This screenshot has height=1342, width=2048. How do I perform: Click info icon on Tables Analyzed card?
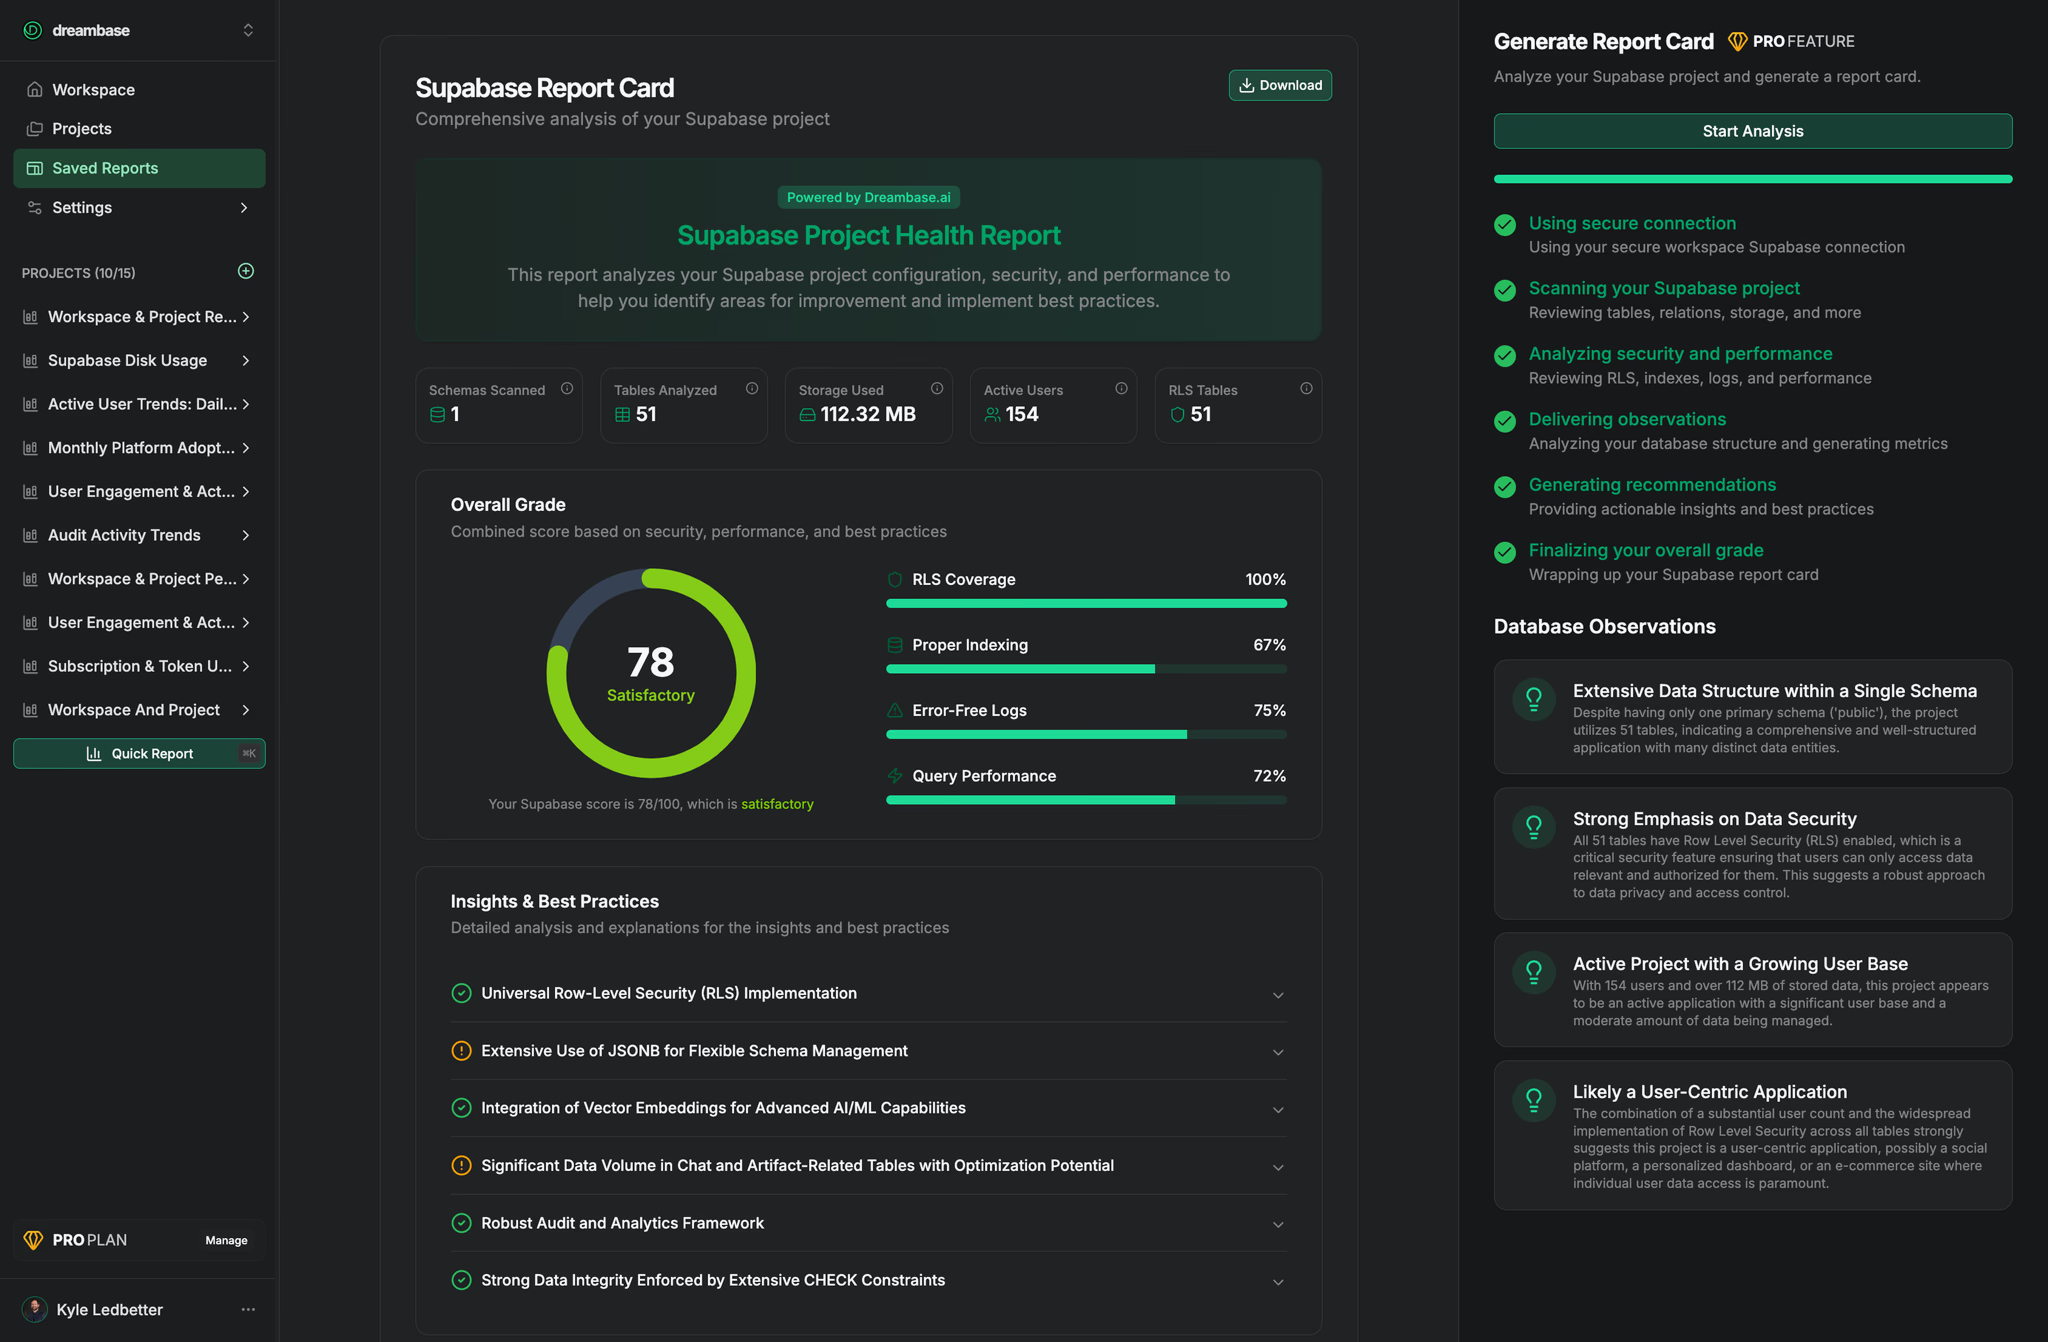(752, 389)
